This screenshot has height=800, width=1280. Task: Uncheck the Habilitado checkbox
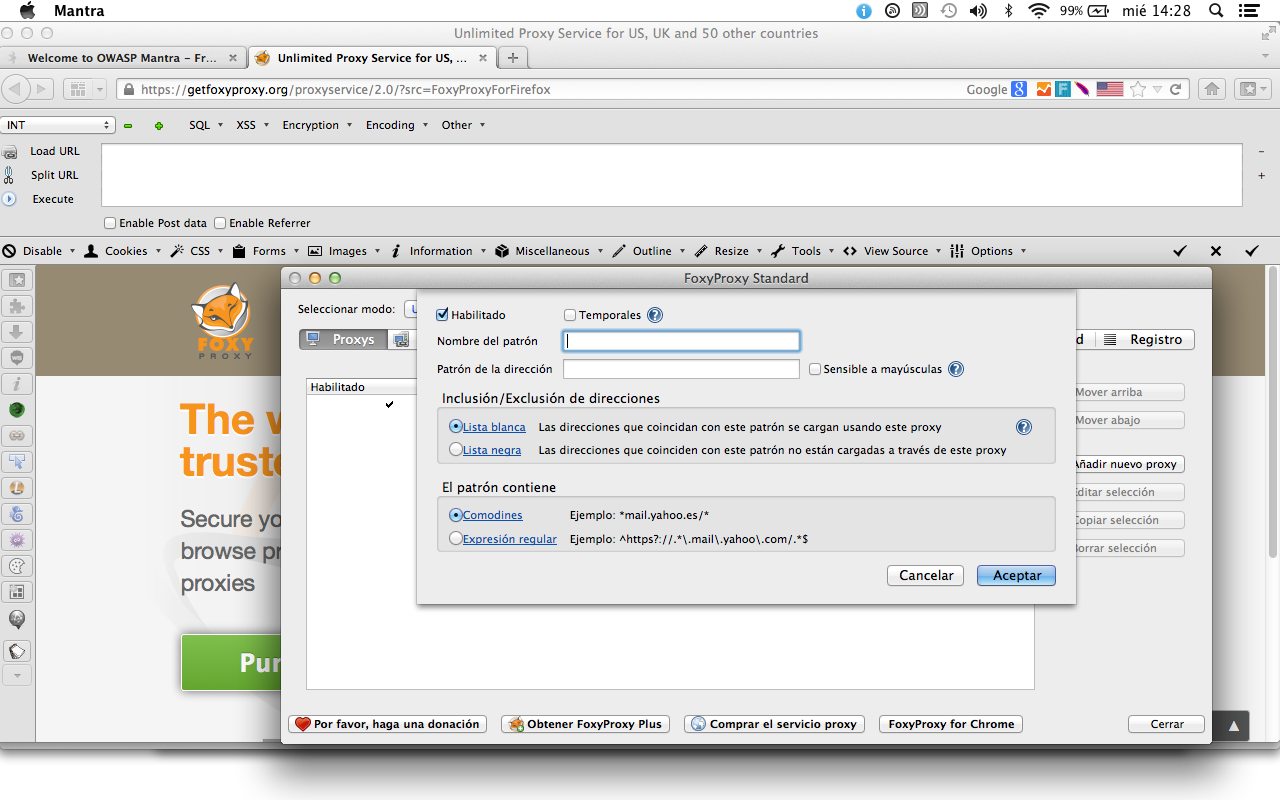pyautogui.click(x=443, y=315)
